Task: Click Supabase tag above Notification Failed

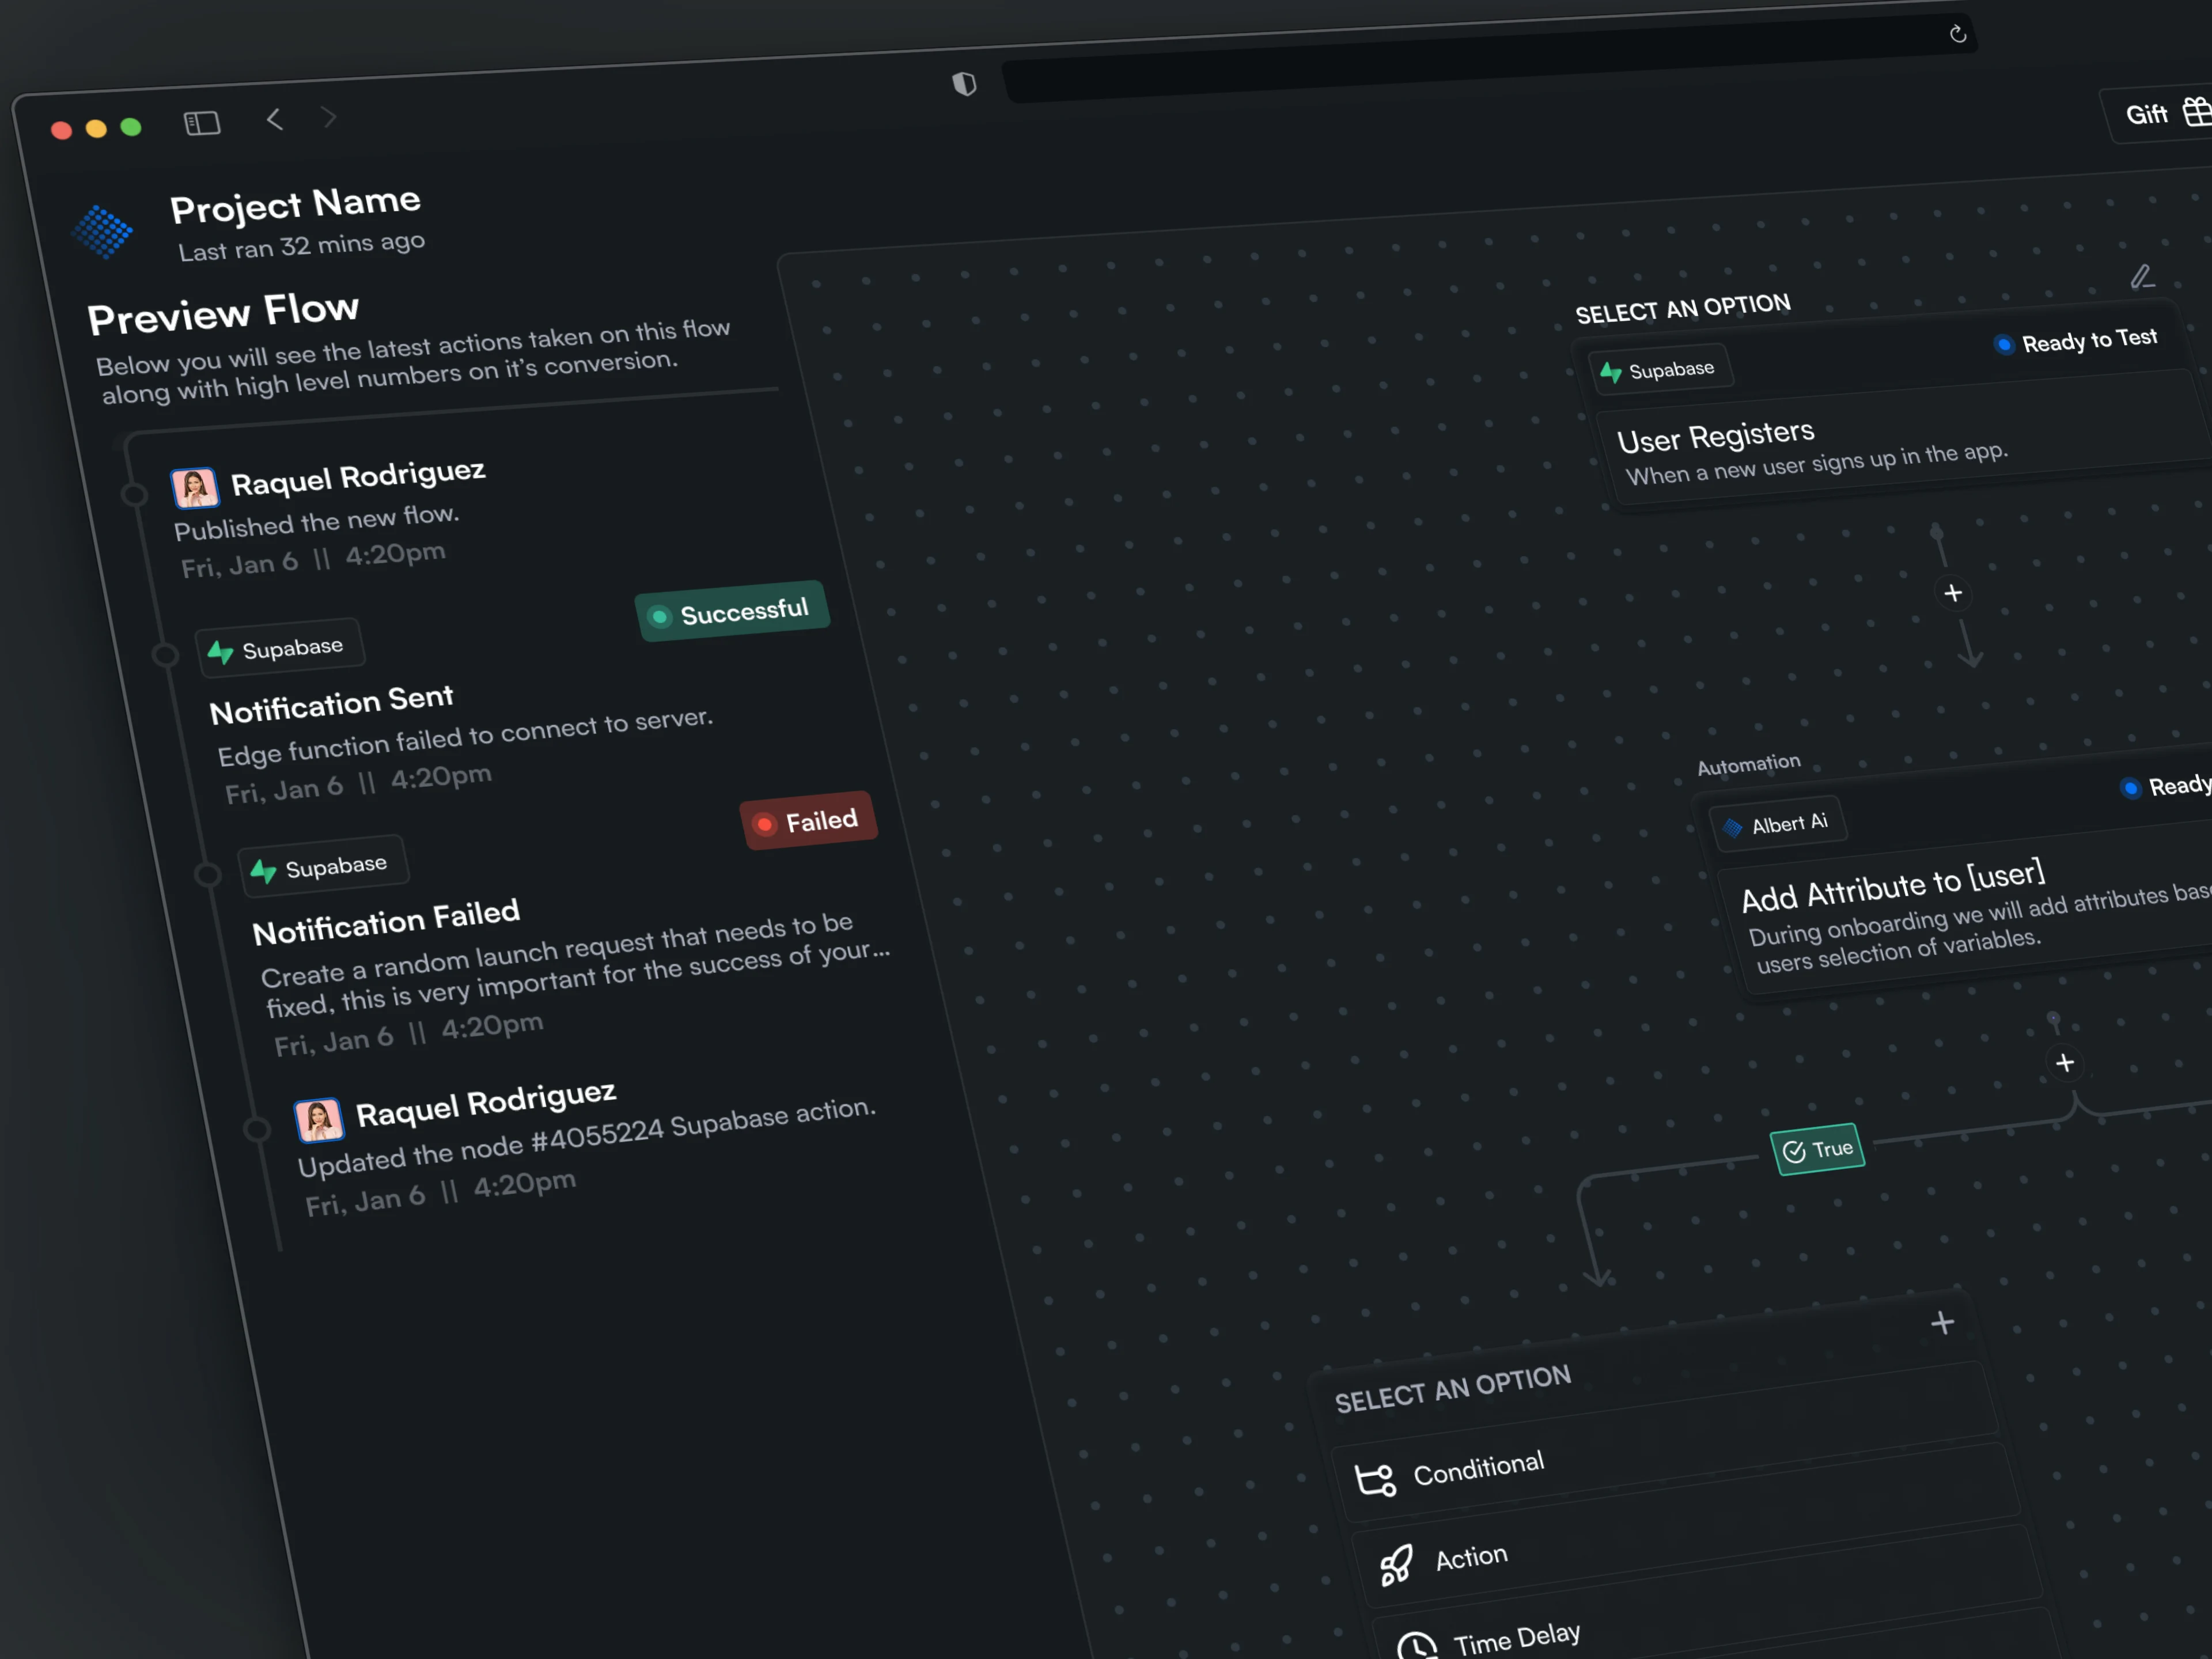Action: 323,867
